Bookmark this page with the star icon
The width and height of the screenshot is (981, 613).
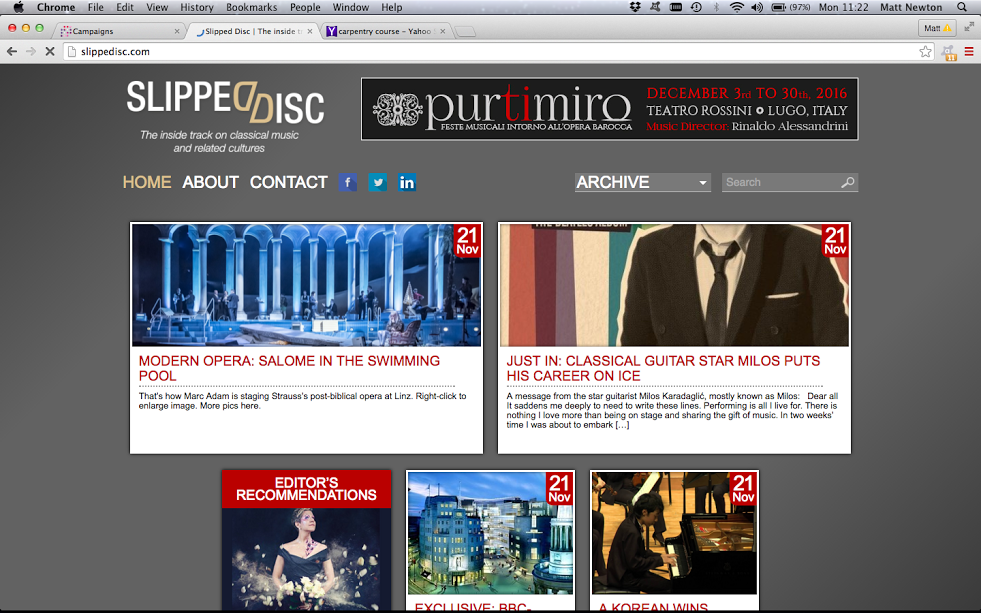(925, 52)
